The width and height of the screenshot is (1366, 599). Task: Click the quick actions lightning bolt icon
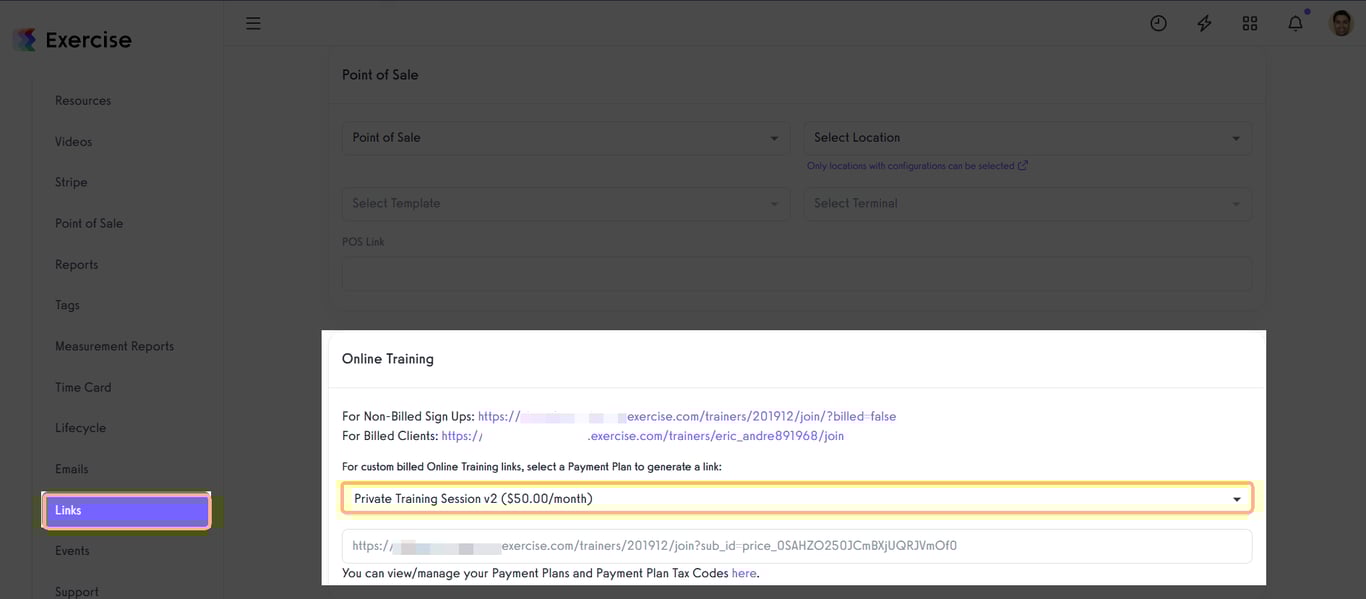[x=1204, y=22]
